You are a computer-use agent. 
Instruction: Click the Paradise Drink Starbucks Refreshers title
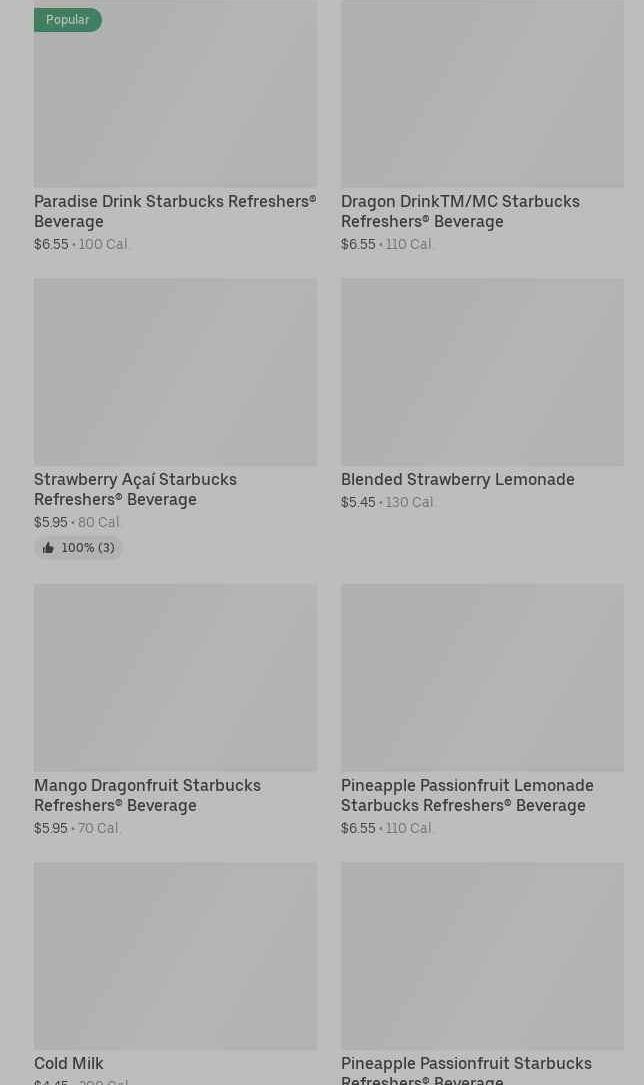click(176, 211)
